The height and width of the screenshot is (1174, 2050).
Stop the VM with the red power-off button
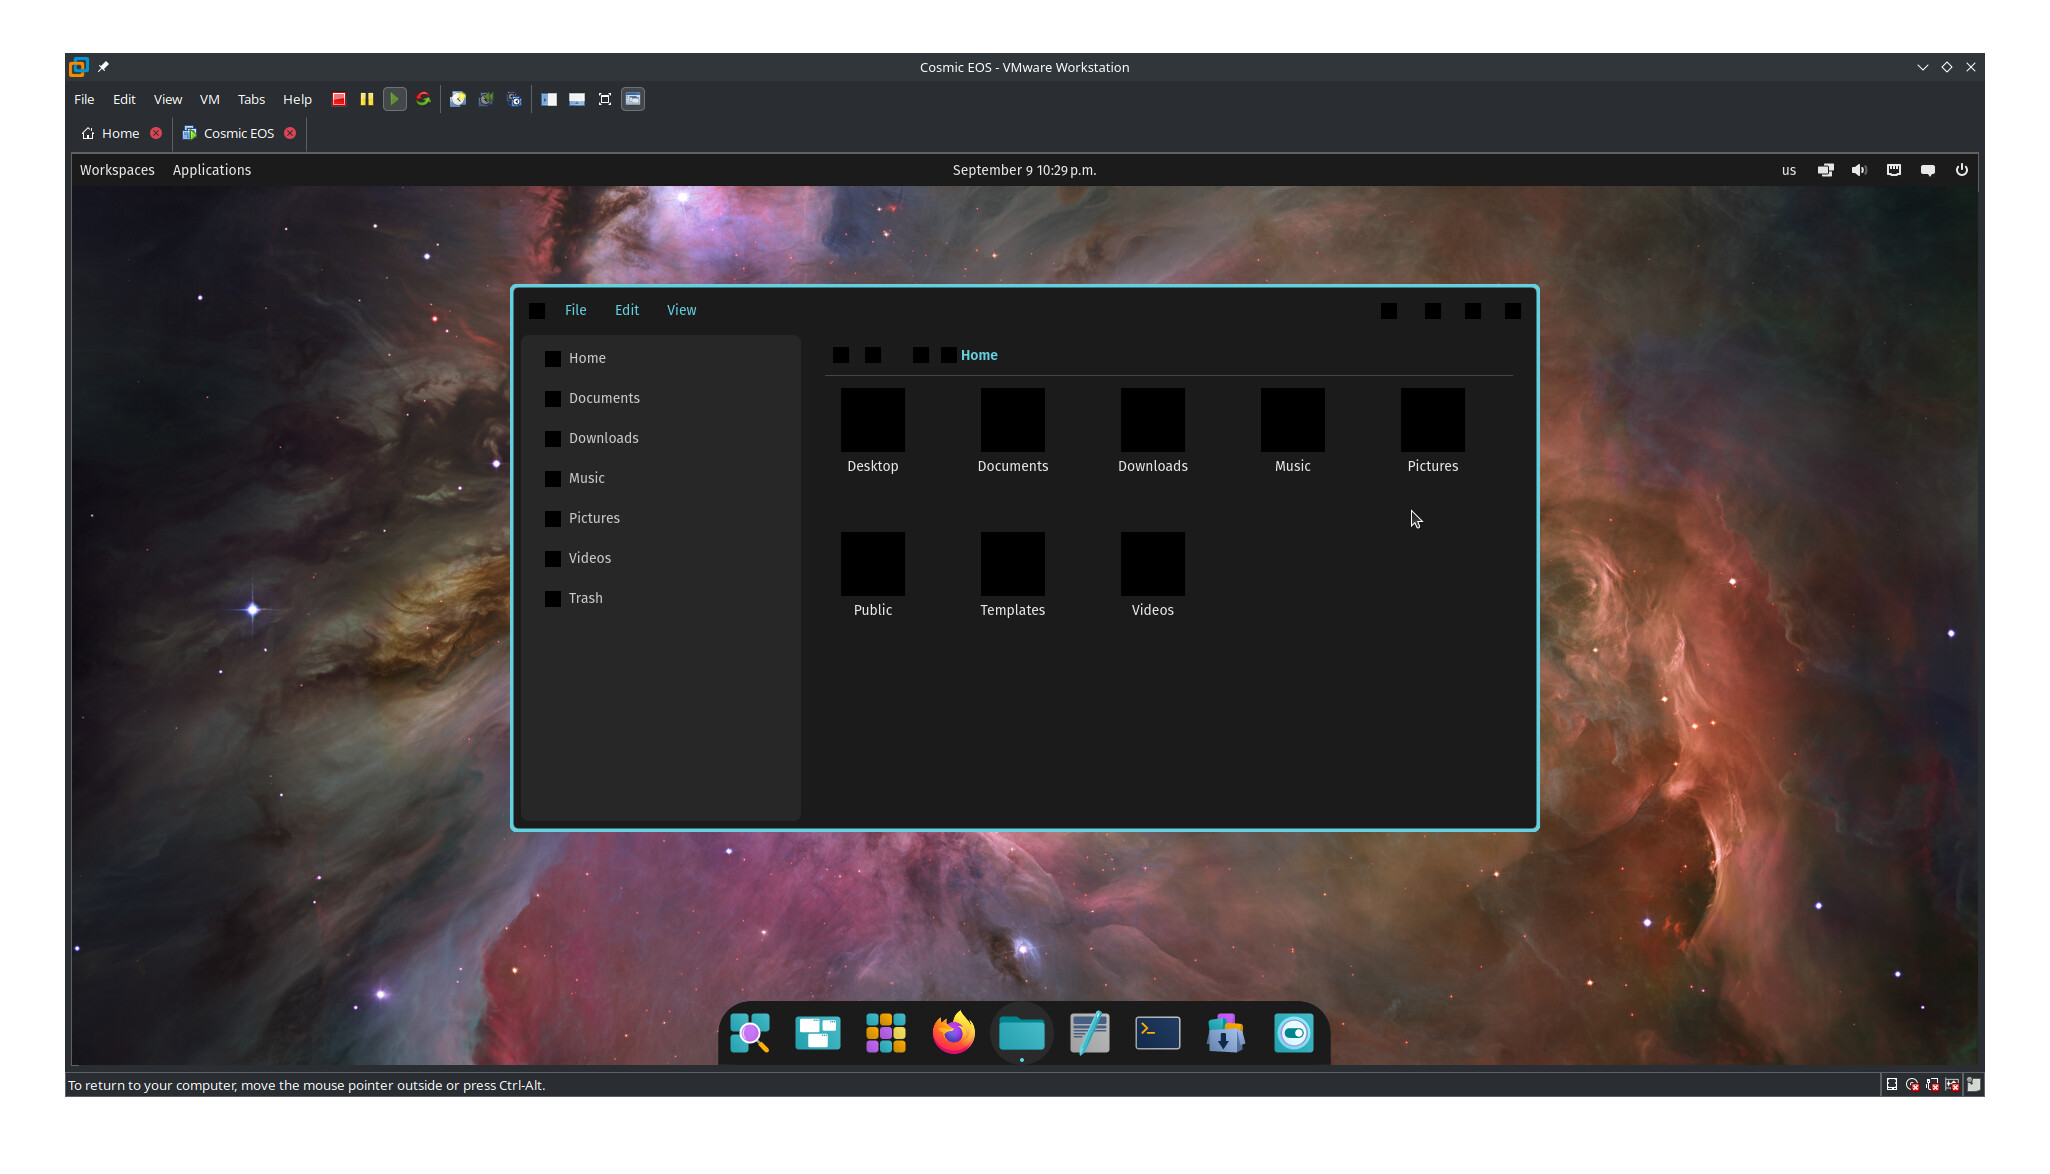pos(339,99)
